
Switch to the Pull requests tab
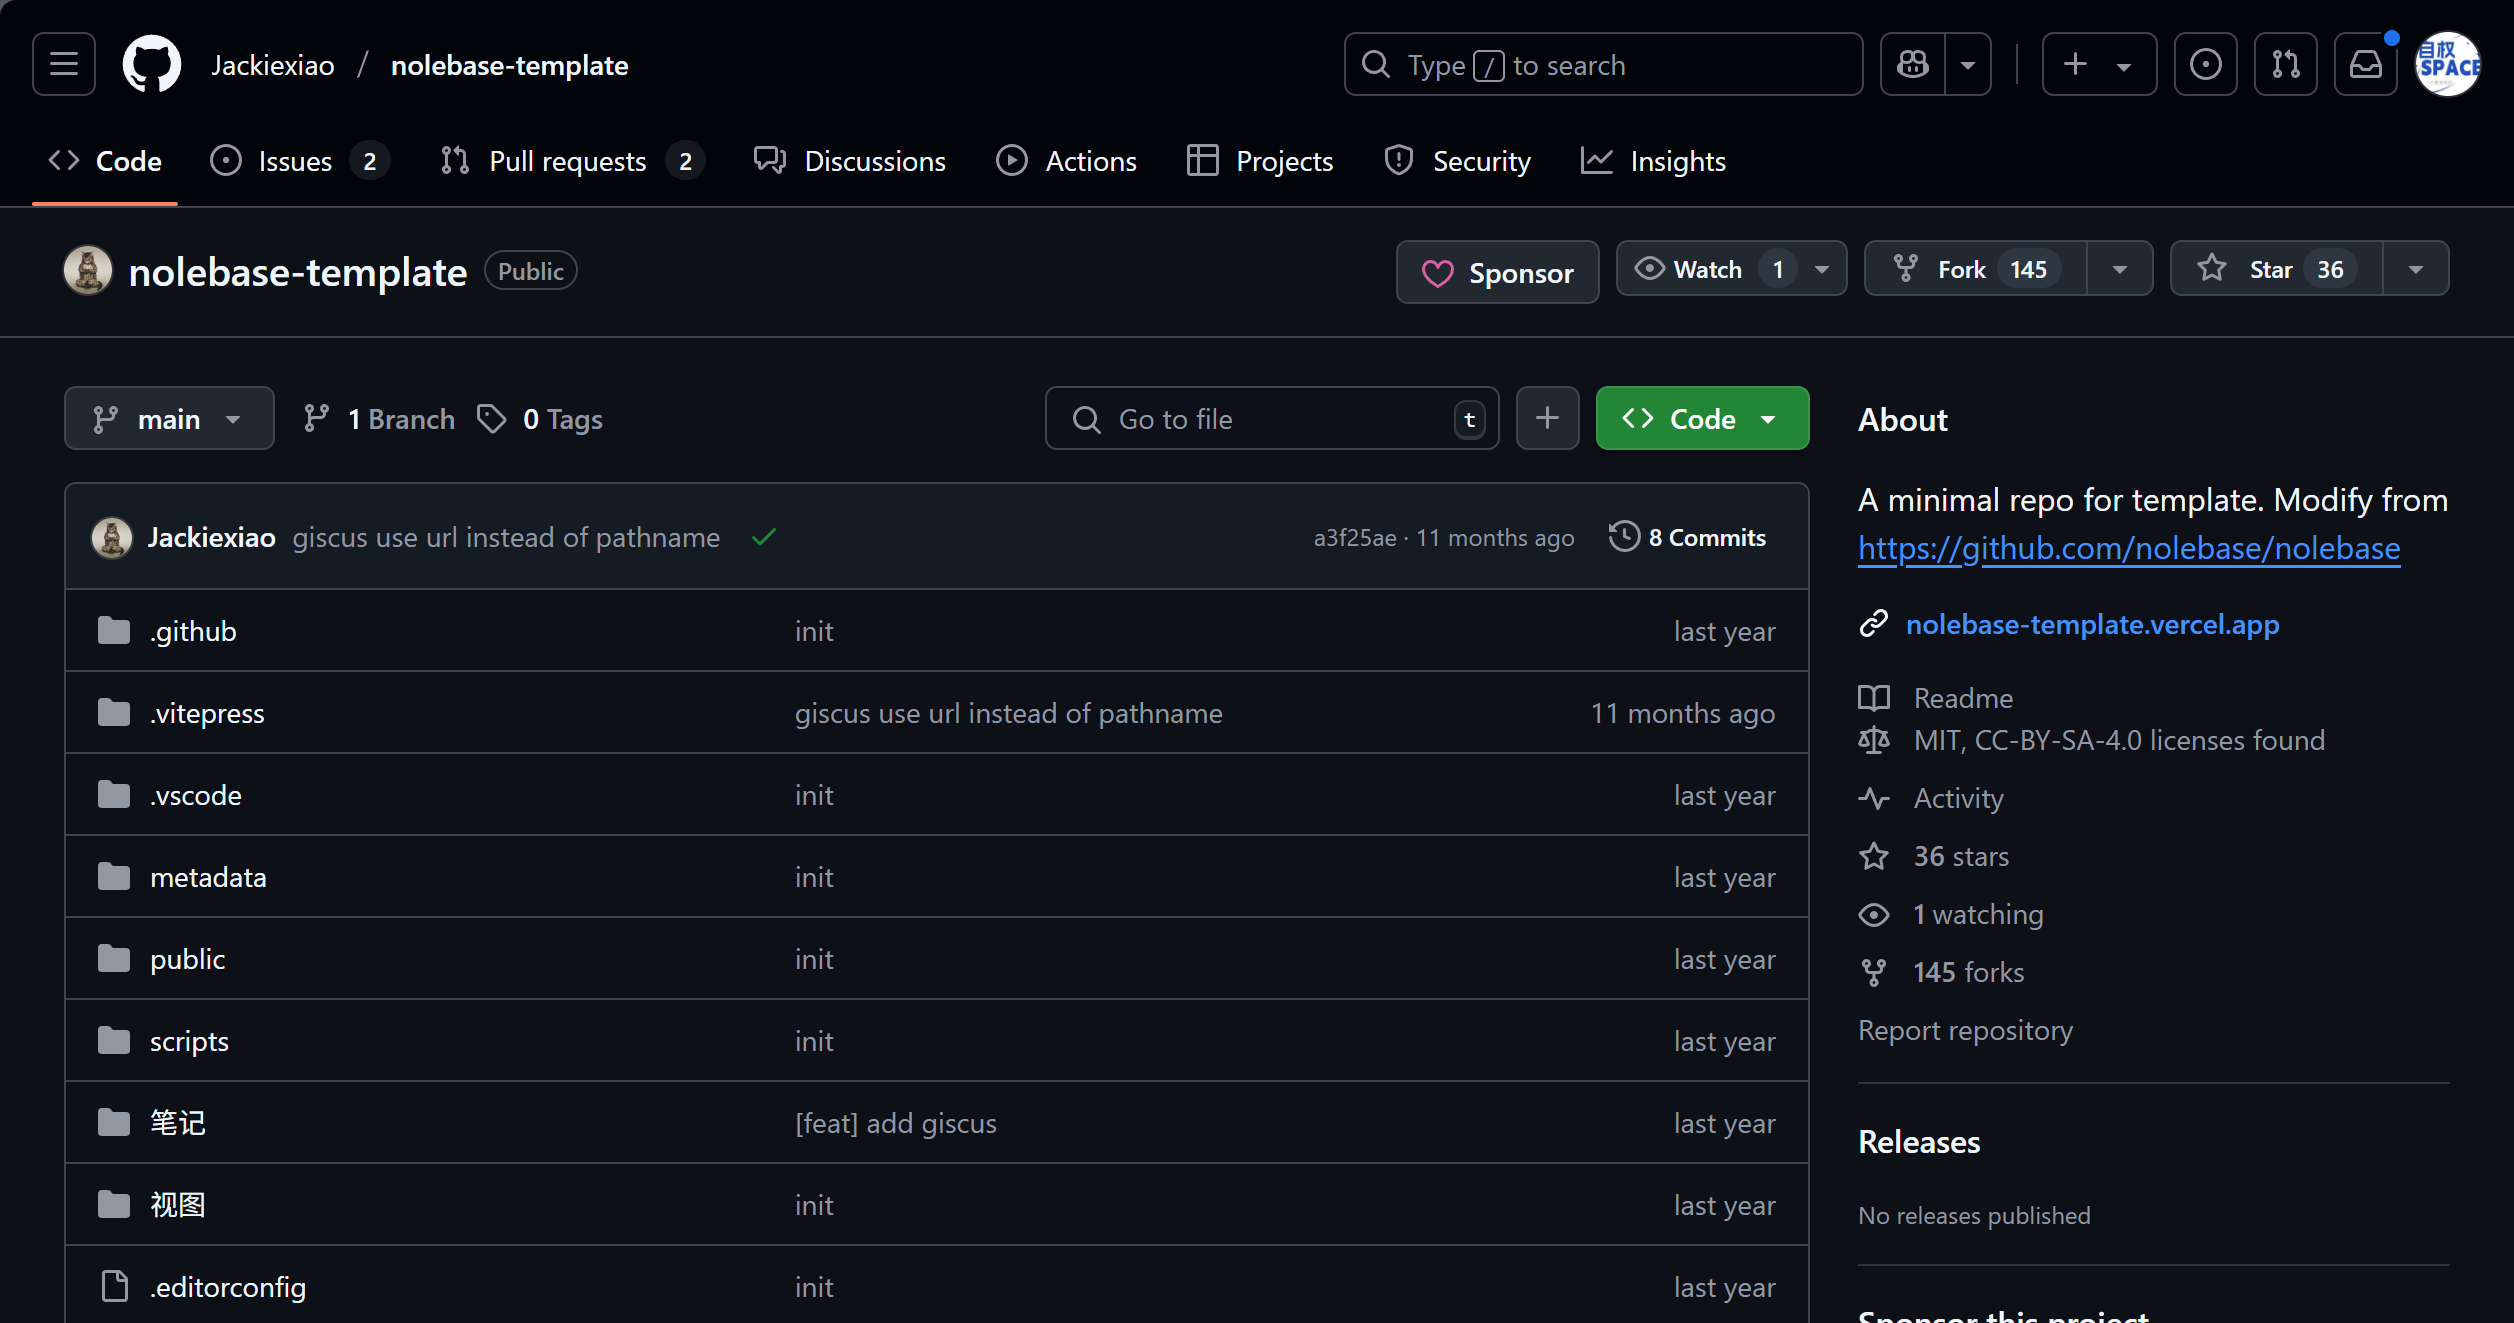point(572,161)
